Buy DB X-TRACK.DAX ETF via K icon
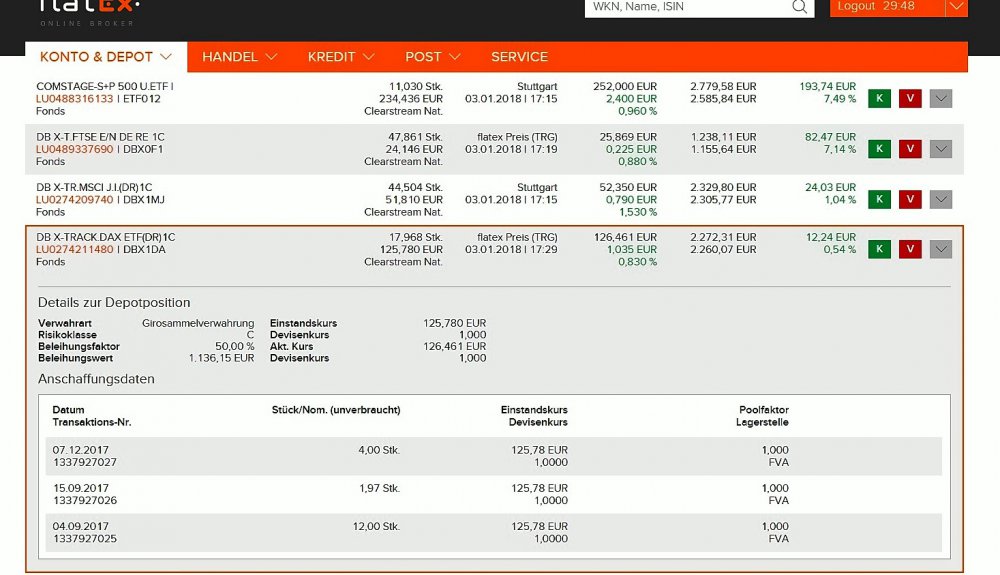 coord(879,249)
